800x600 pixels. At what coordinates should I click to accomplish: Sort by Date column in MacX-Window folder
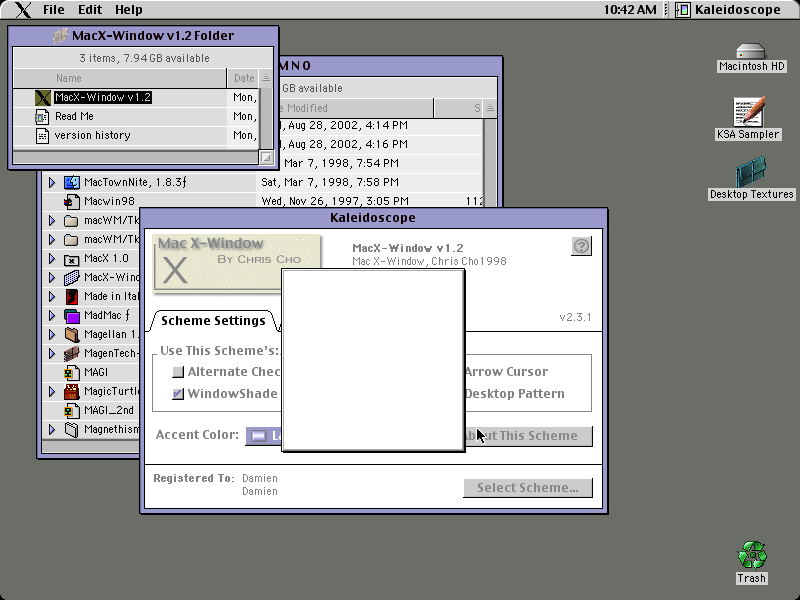[244, 78]
